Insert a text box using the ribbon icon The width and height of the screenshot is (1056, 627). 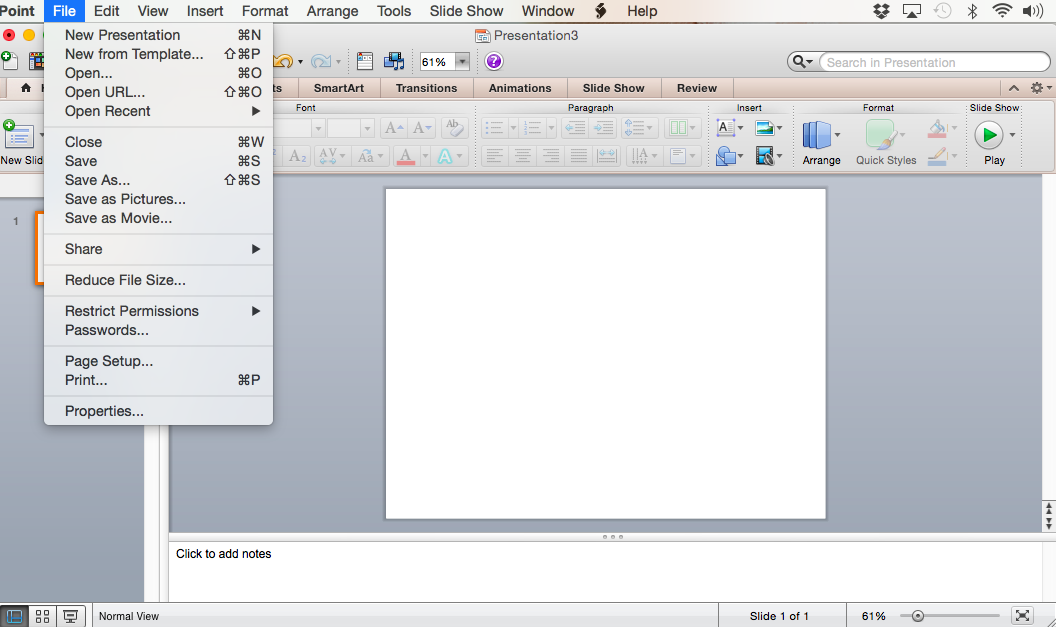(x=725, y=127)
